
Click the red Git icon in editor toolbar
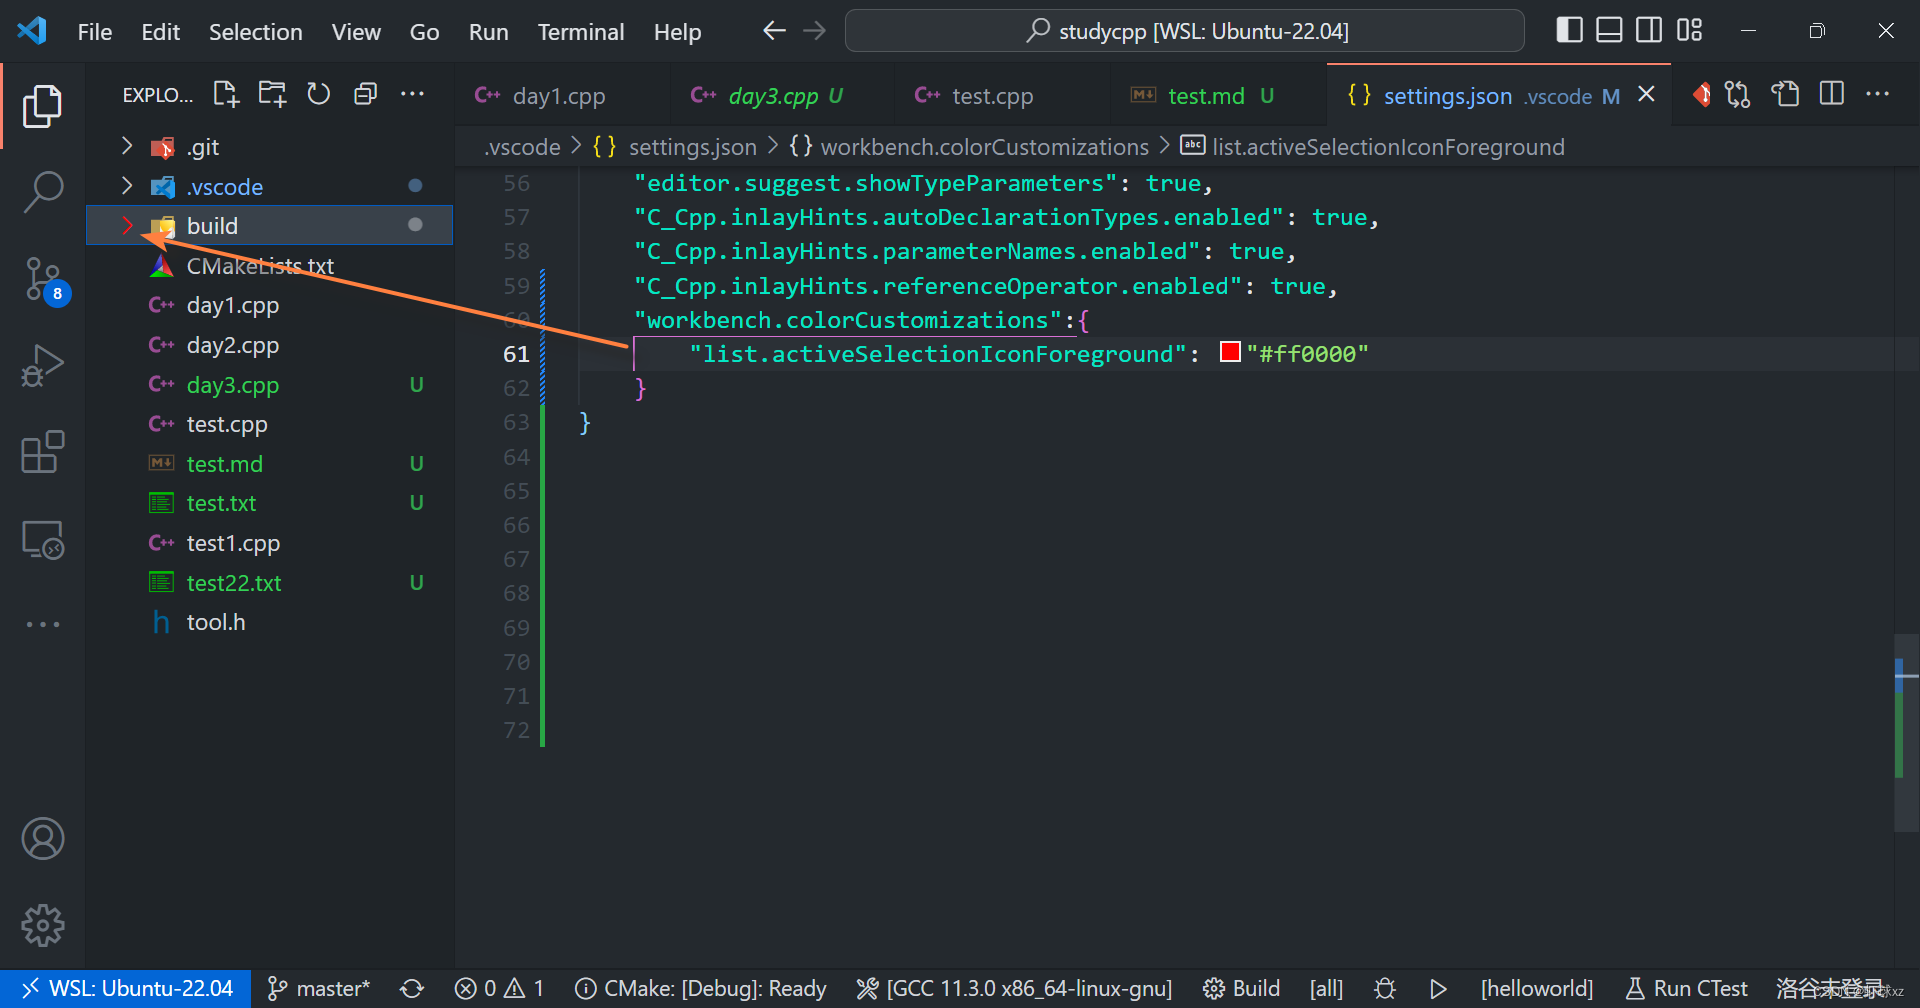pos(1701,95)
